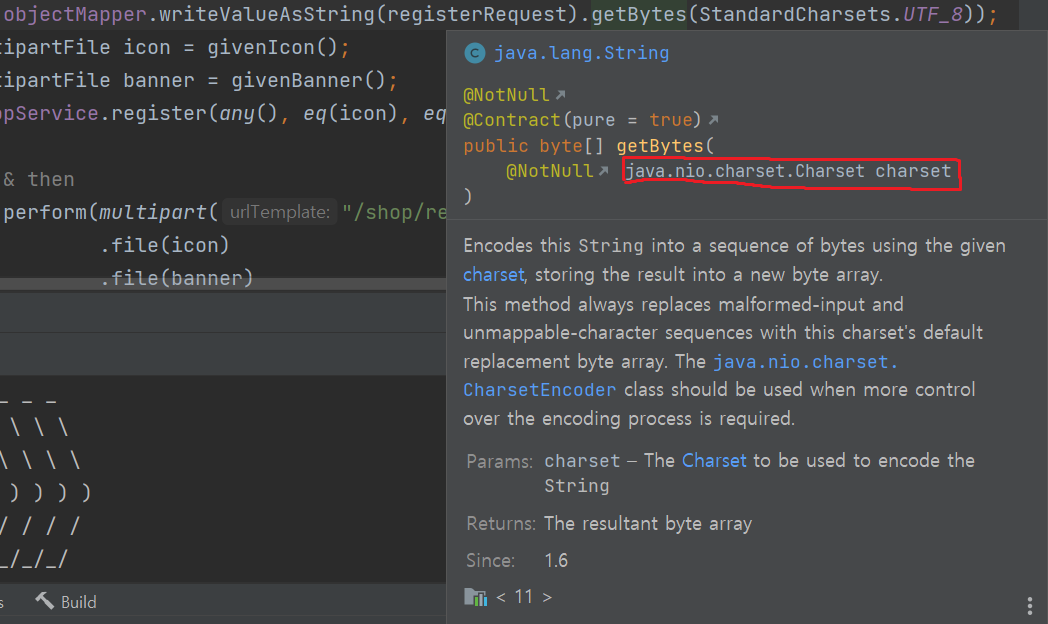Open external arrow beside the parameter @NotNull
This screenshot has width=1048, height=624.
click(604, 171)
